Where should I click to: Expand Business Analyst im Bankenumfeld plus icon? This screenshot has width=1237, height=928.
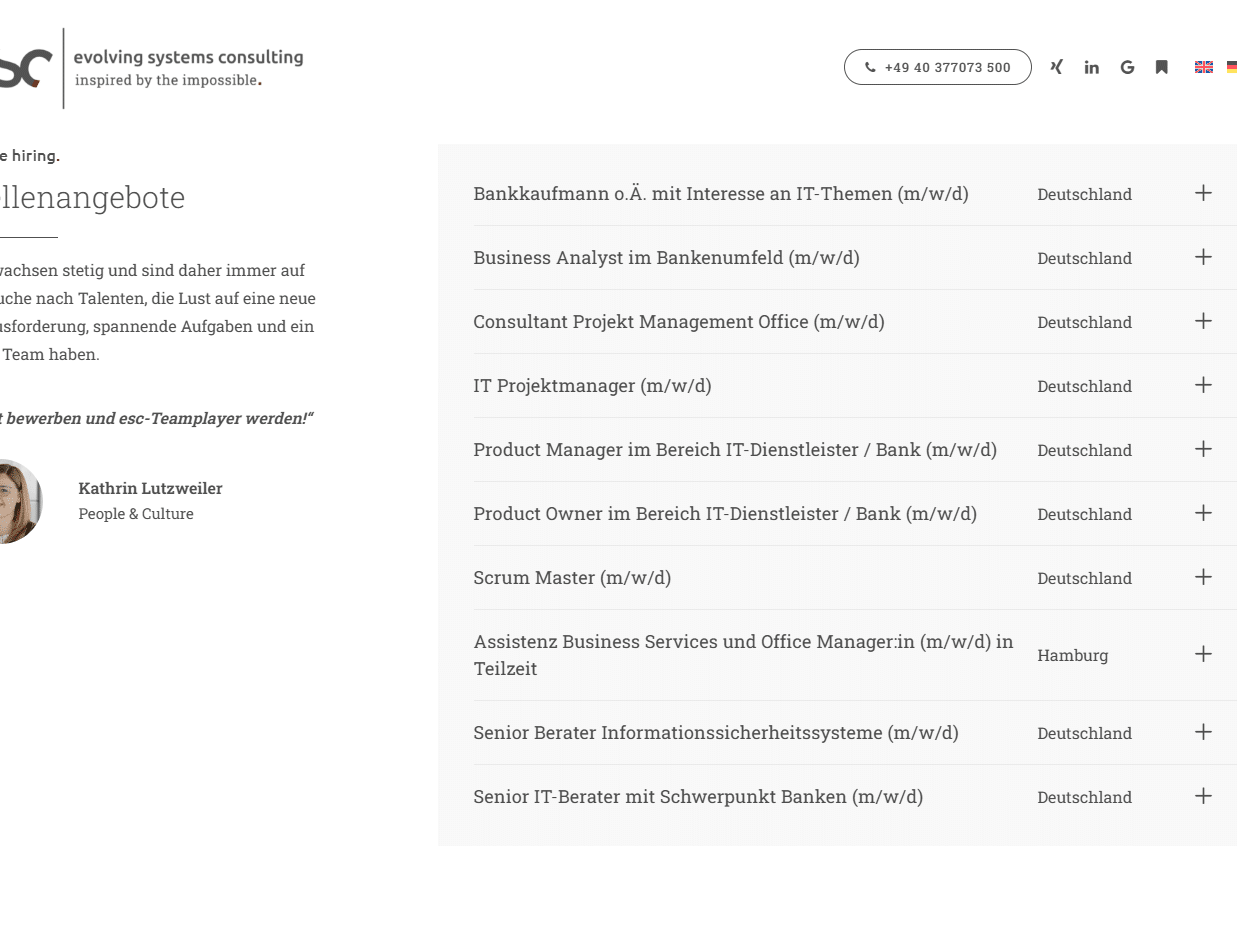click(x=1203, y=257)
